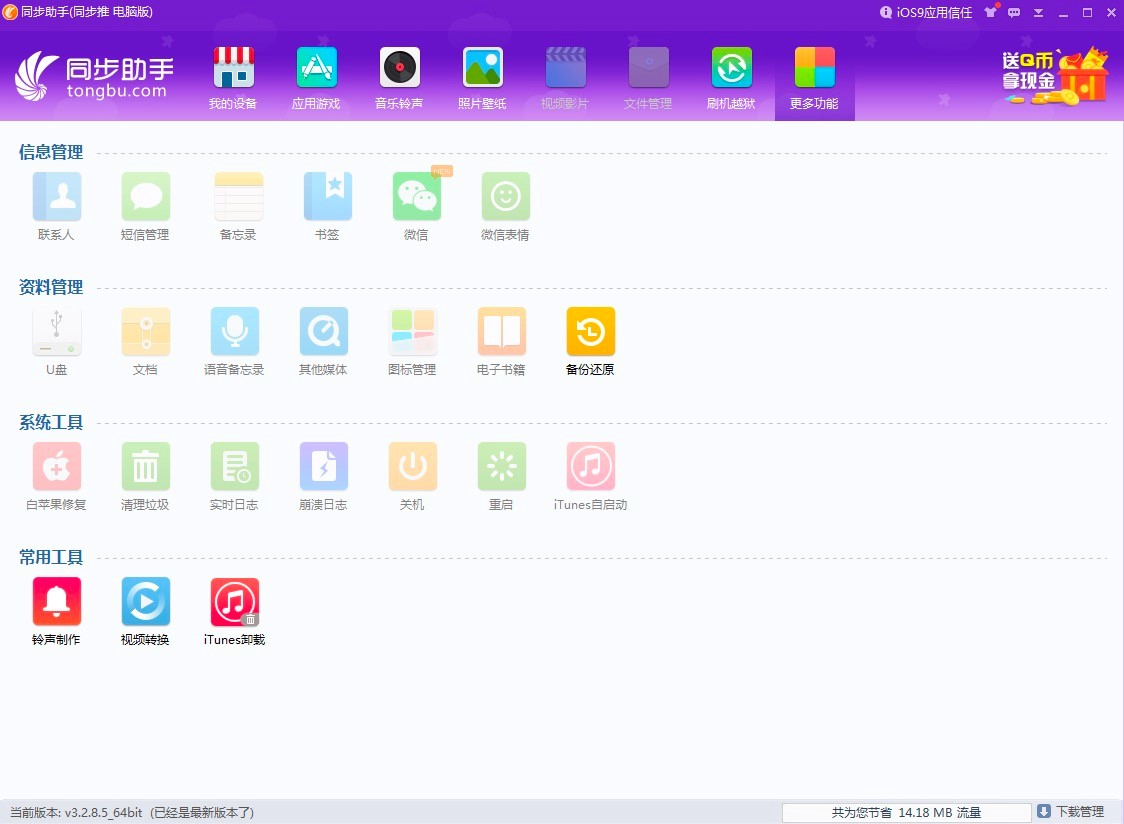1124x824 pixels.
Task: Open the 备份还原 backup restore icon
Action: pyautogui.click(x=590, y=332)
